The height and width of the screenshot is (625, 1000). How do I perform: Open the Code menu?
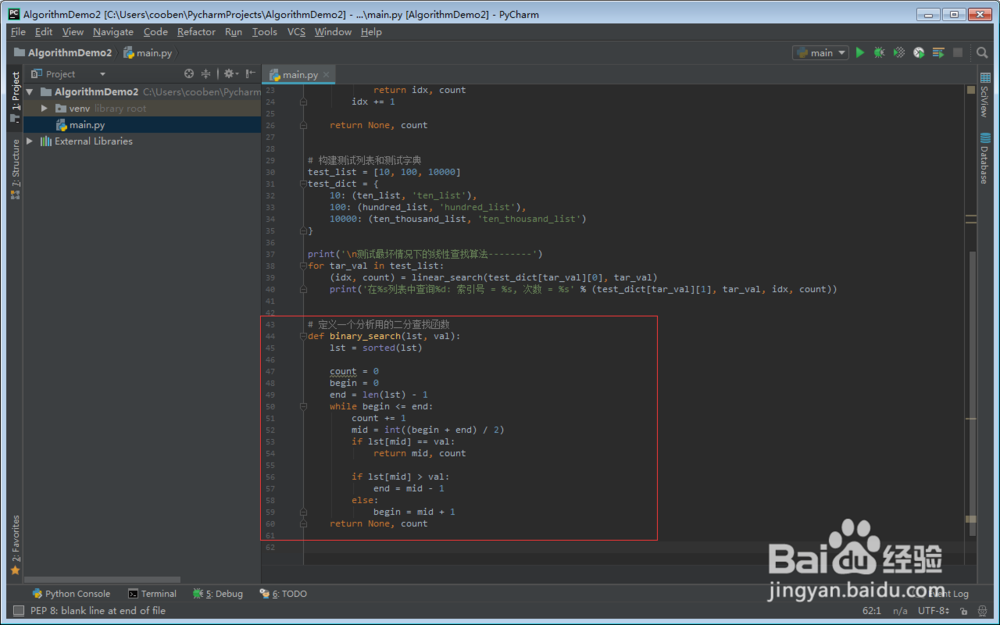click(x=155, y=32)
